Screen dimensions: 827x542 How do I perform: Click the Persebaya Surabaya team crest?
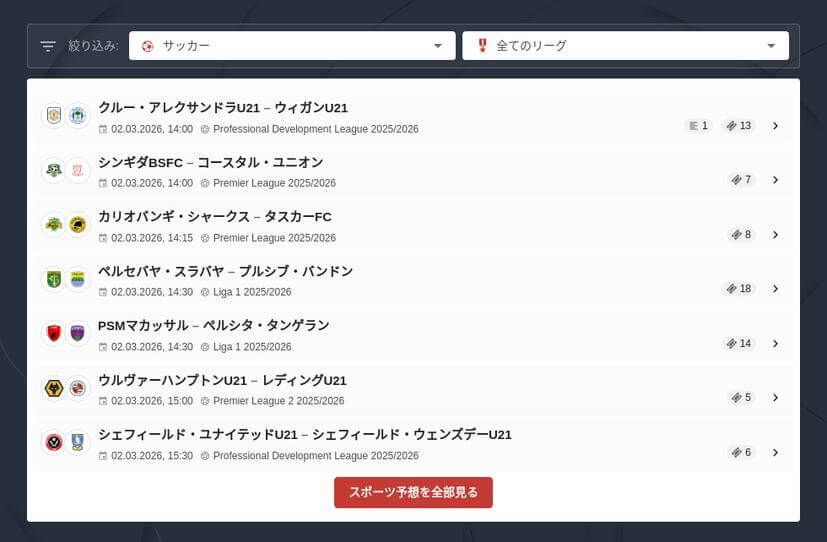(x=54, y=279)
